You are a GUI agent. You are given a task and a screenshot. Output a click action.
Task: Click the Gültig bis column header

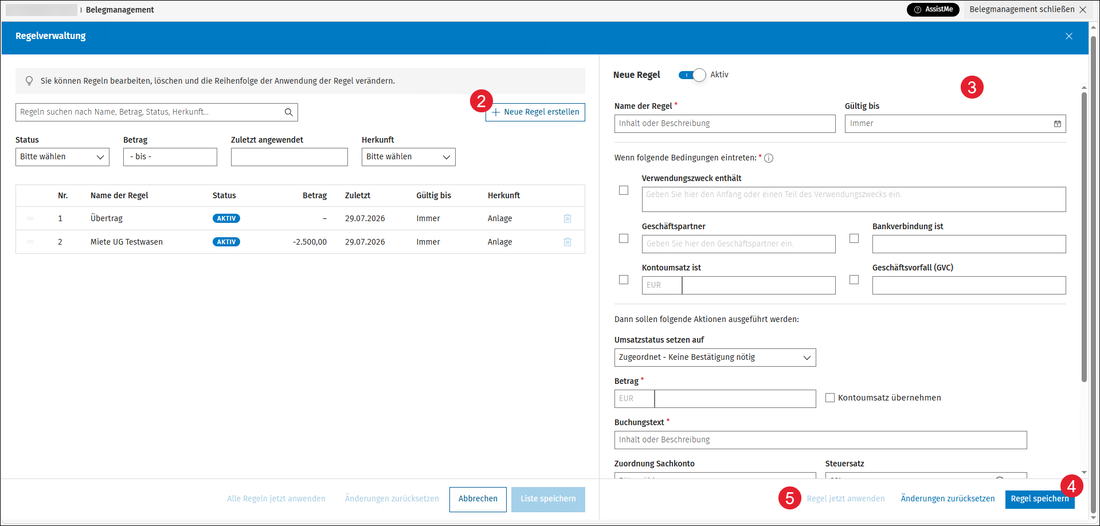point(434,196)
